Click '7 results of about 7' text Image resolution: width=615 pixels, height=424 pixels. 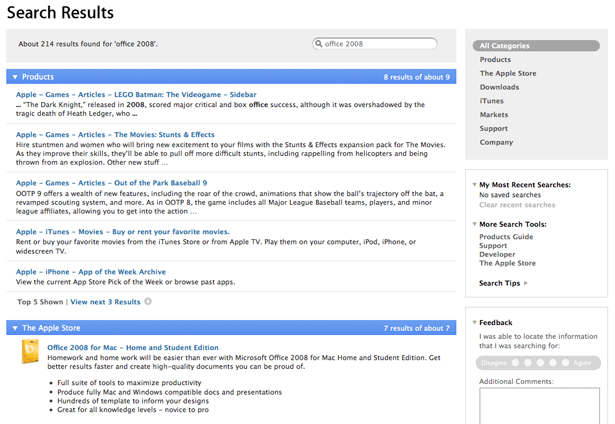pyautogui.click(x=417, y=328)
